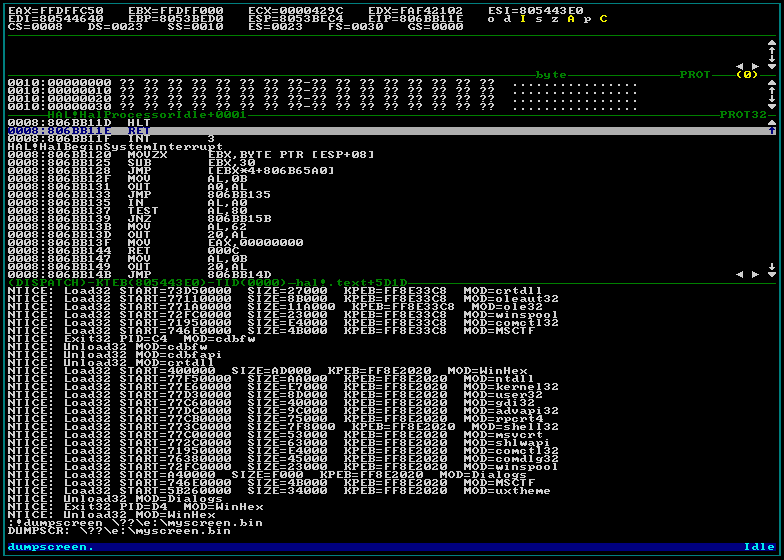Viewport: 784px width, 560px height.
Task: Toggle the zero flag z
Action: 555,18
